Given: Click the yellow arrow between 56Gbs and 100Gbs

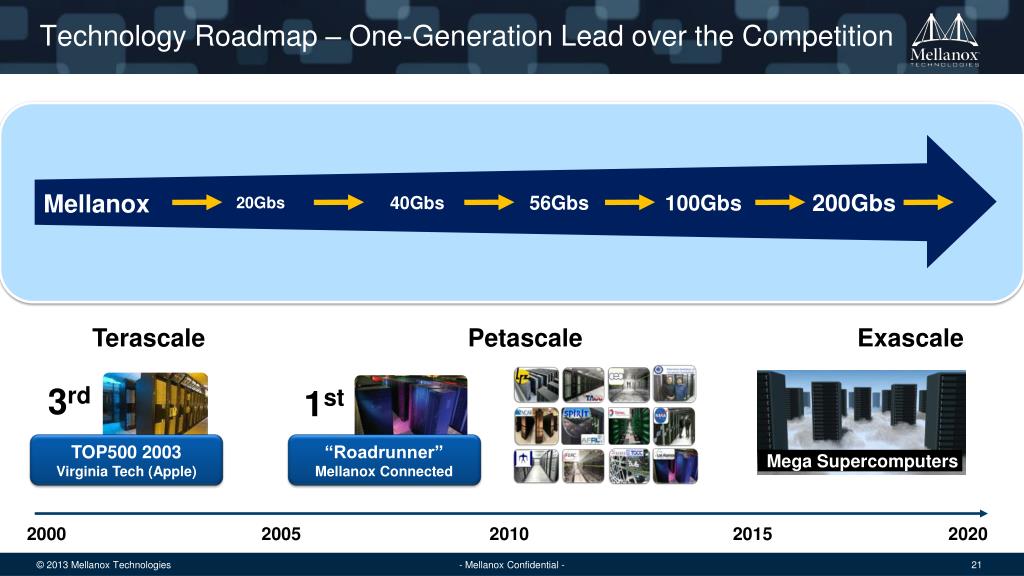Looking at the screenshot, I should [630, 202].
